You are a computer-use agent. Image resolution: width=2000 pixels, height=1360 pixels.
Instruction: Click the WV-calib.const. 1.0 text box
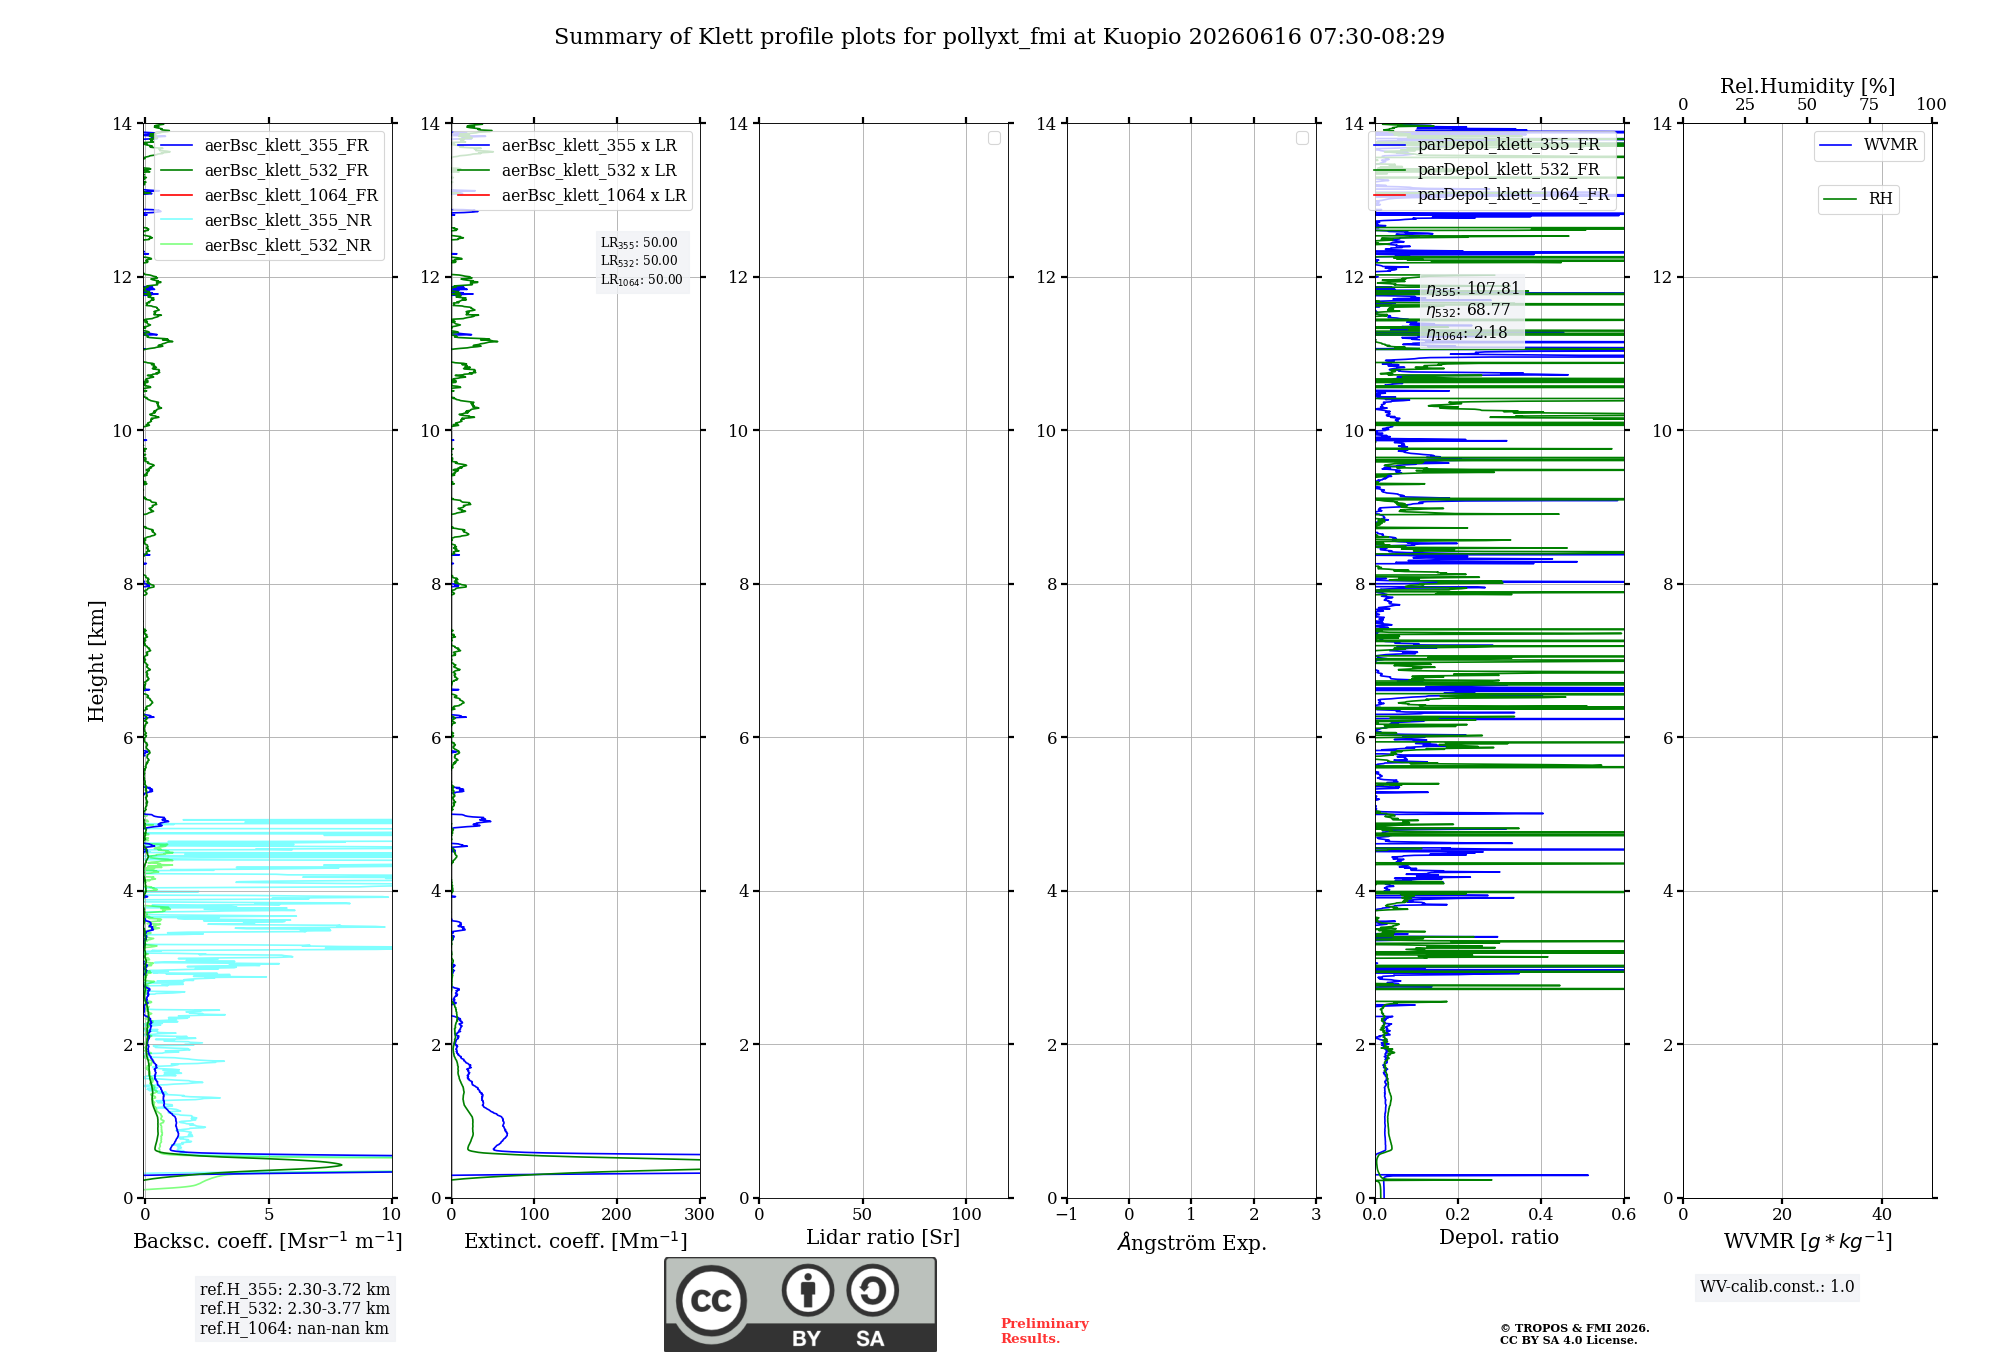1777,1287
